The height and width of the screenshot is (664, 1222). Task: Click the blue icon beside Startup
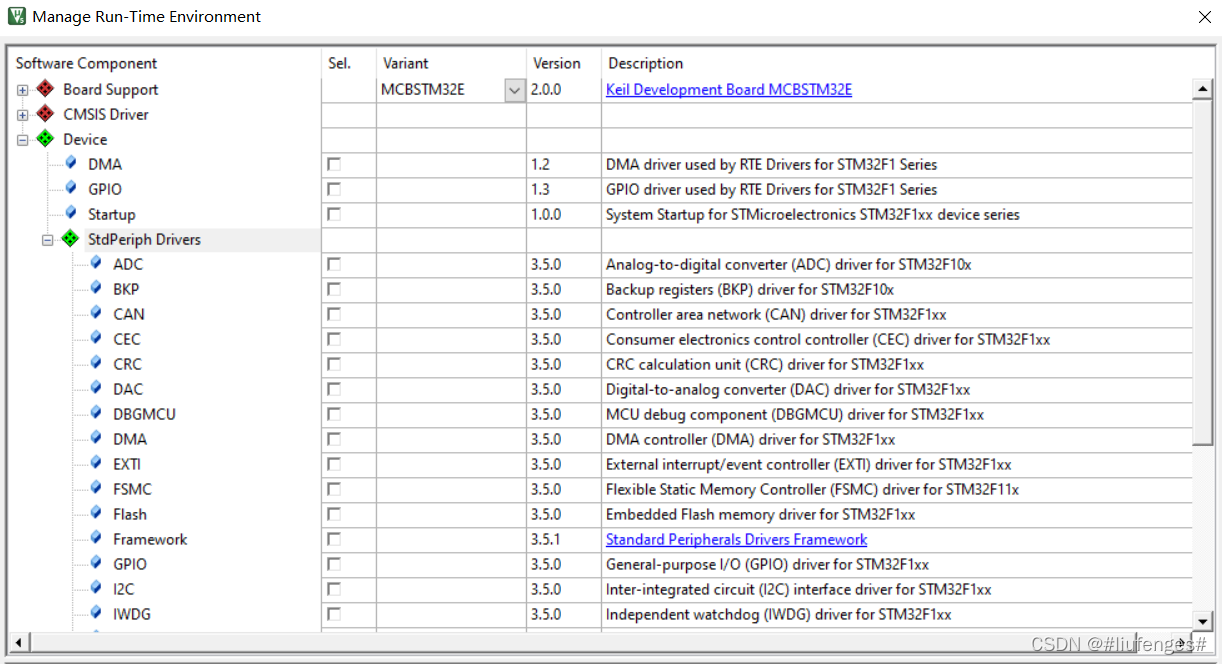[x=71, y=213]
